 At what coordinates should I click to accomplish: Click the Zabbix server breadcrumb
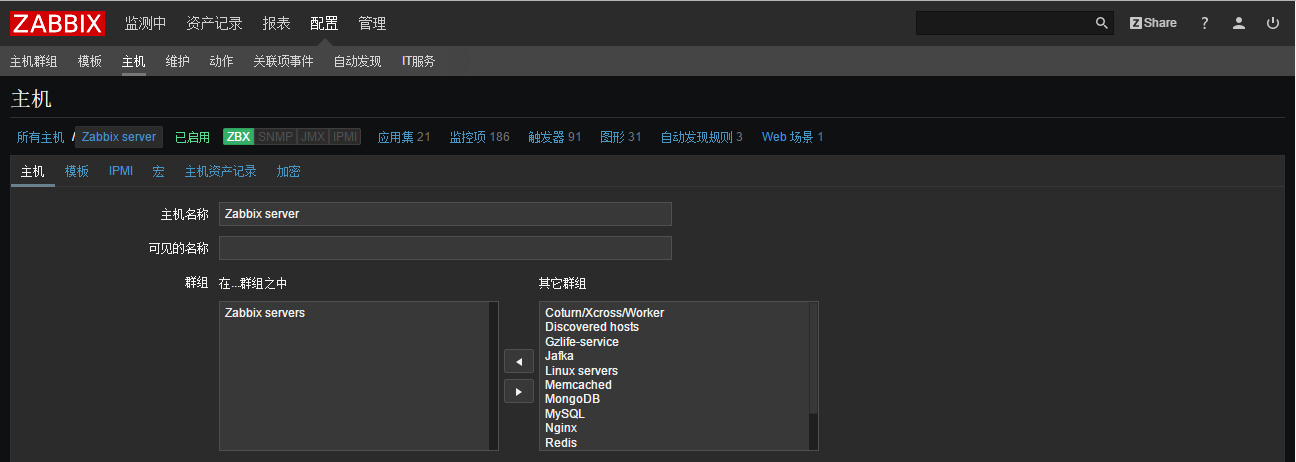point(119,137)
